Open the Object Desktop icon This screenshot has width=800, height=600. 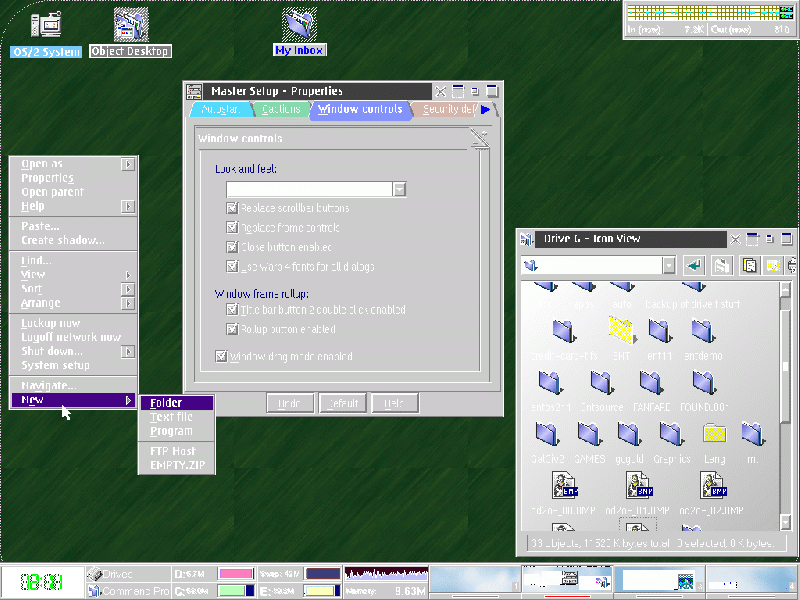130,26
